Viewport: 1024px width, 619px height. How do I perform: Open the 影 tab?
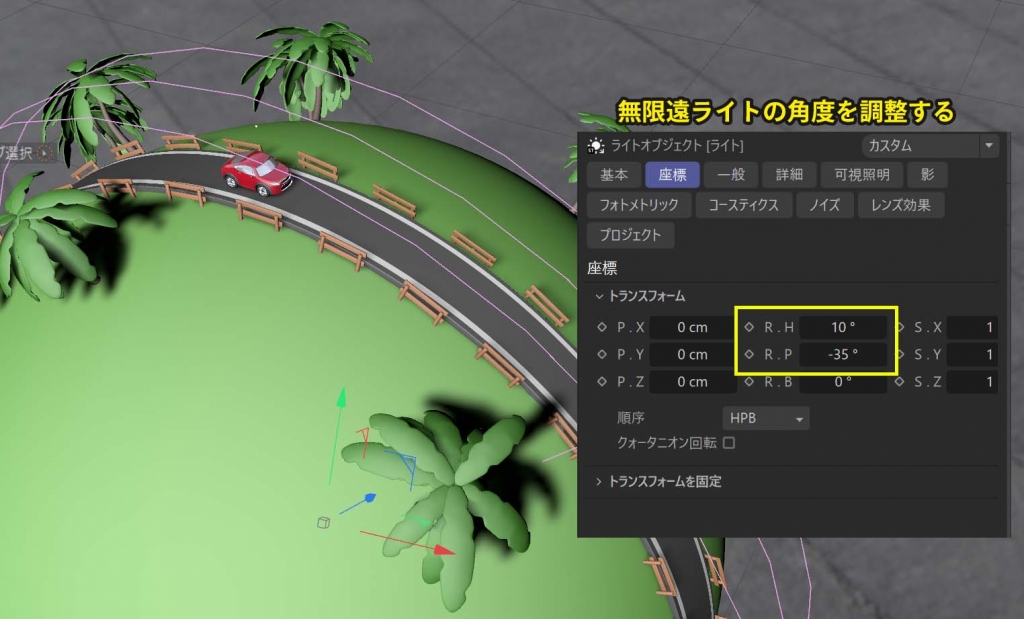[x=927, y=175]
